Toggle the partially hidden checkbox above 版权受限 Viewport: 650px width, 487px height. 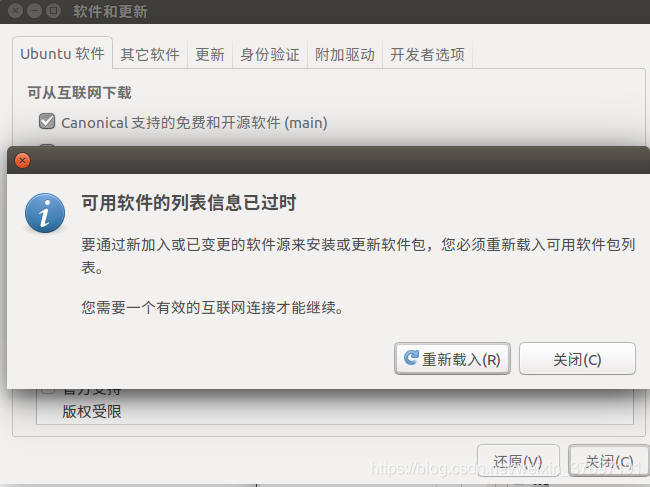[48, 390]
